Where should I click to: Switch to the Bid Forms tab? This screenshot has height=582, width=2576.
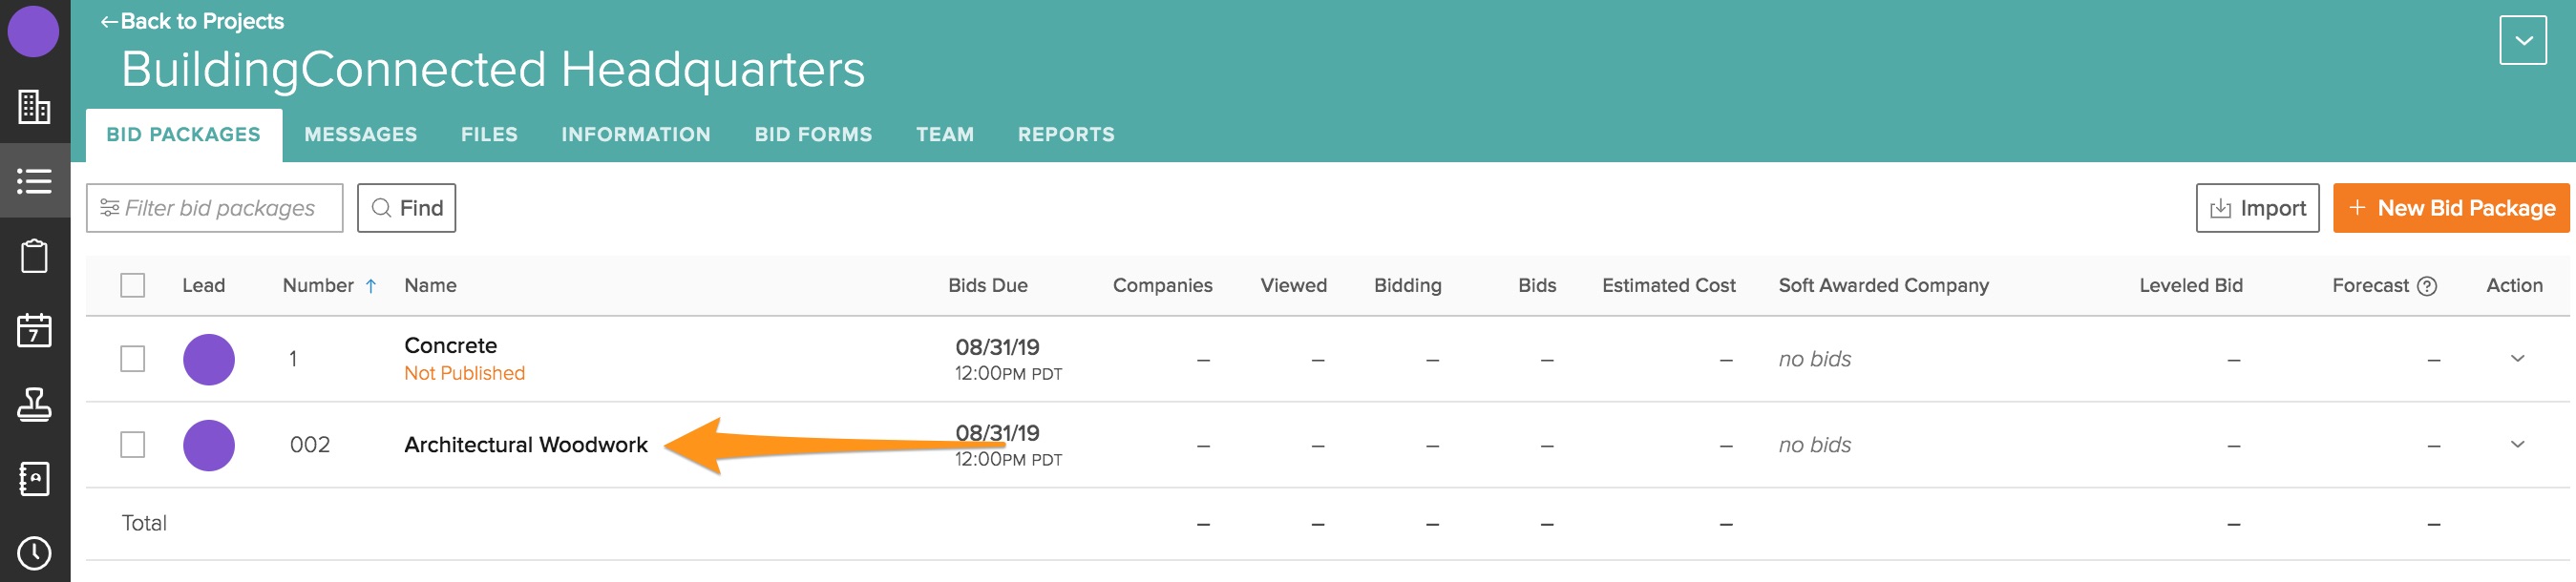[x=812, y=135]
